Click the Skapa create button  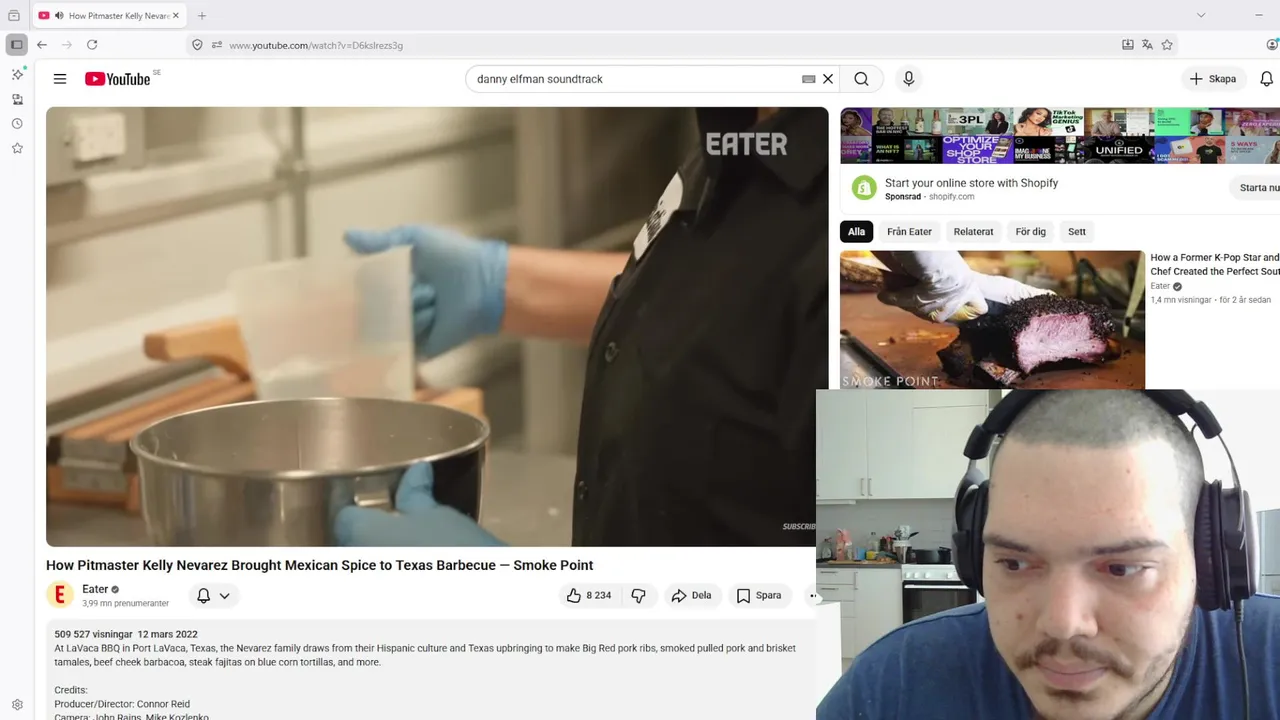[1213, 79]
